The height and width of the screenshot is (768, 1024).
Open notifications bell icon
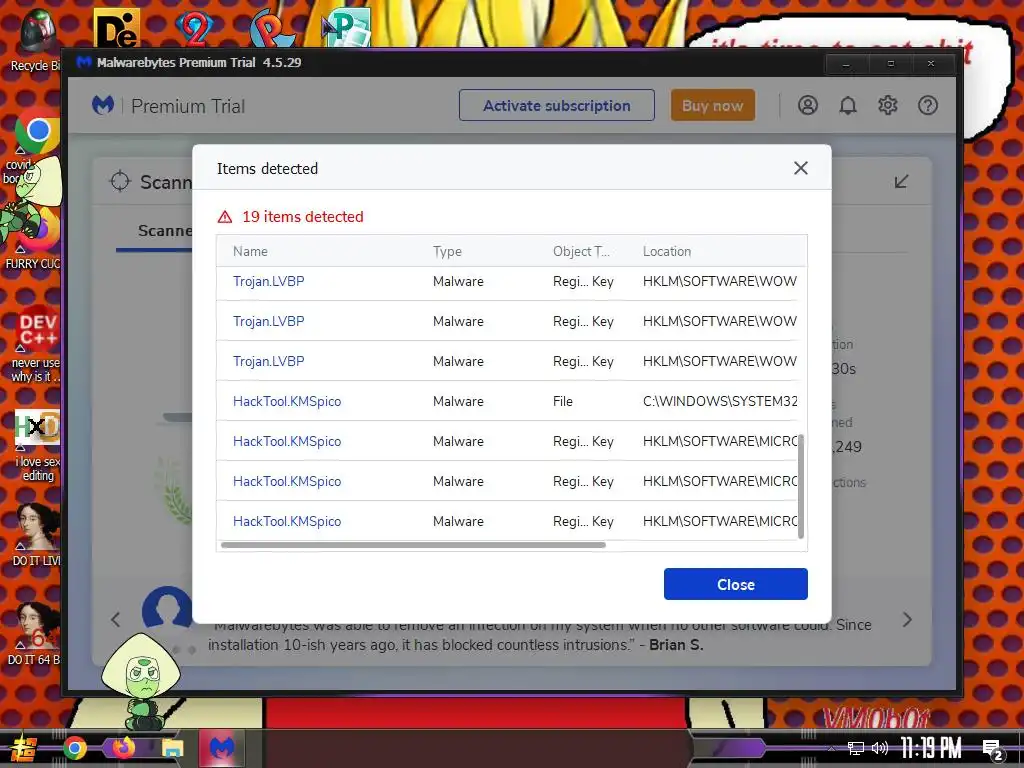point(848,106)
